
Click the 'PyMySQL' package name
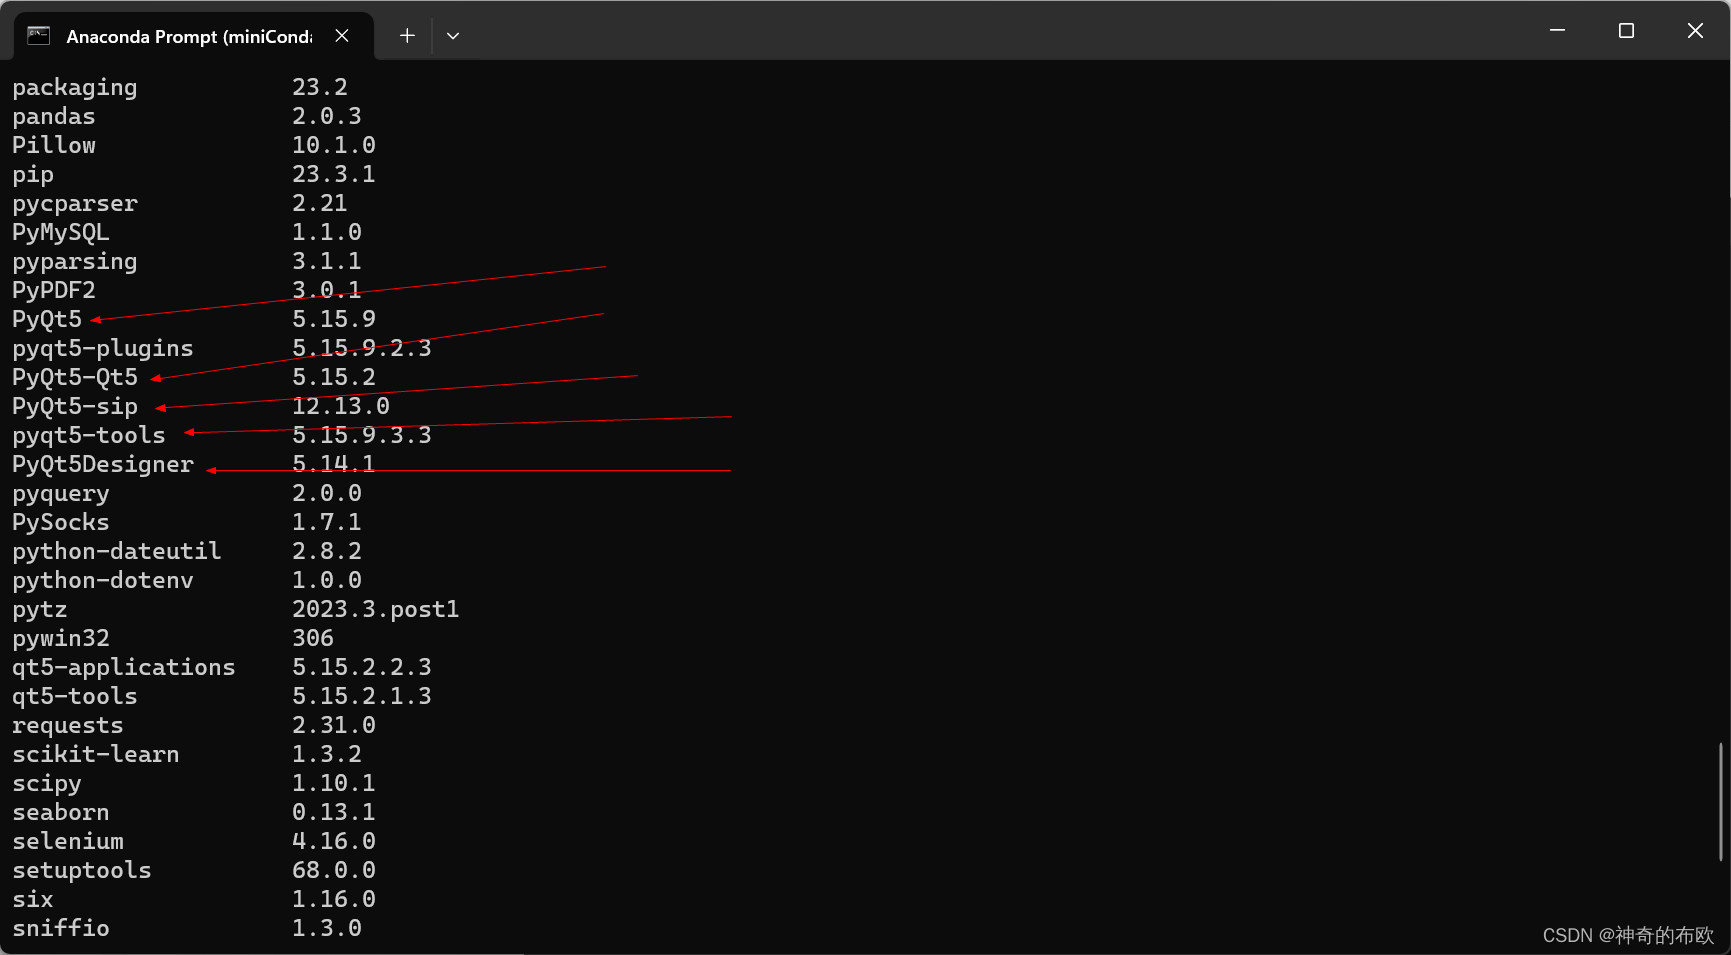tap(61, 233)
